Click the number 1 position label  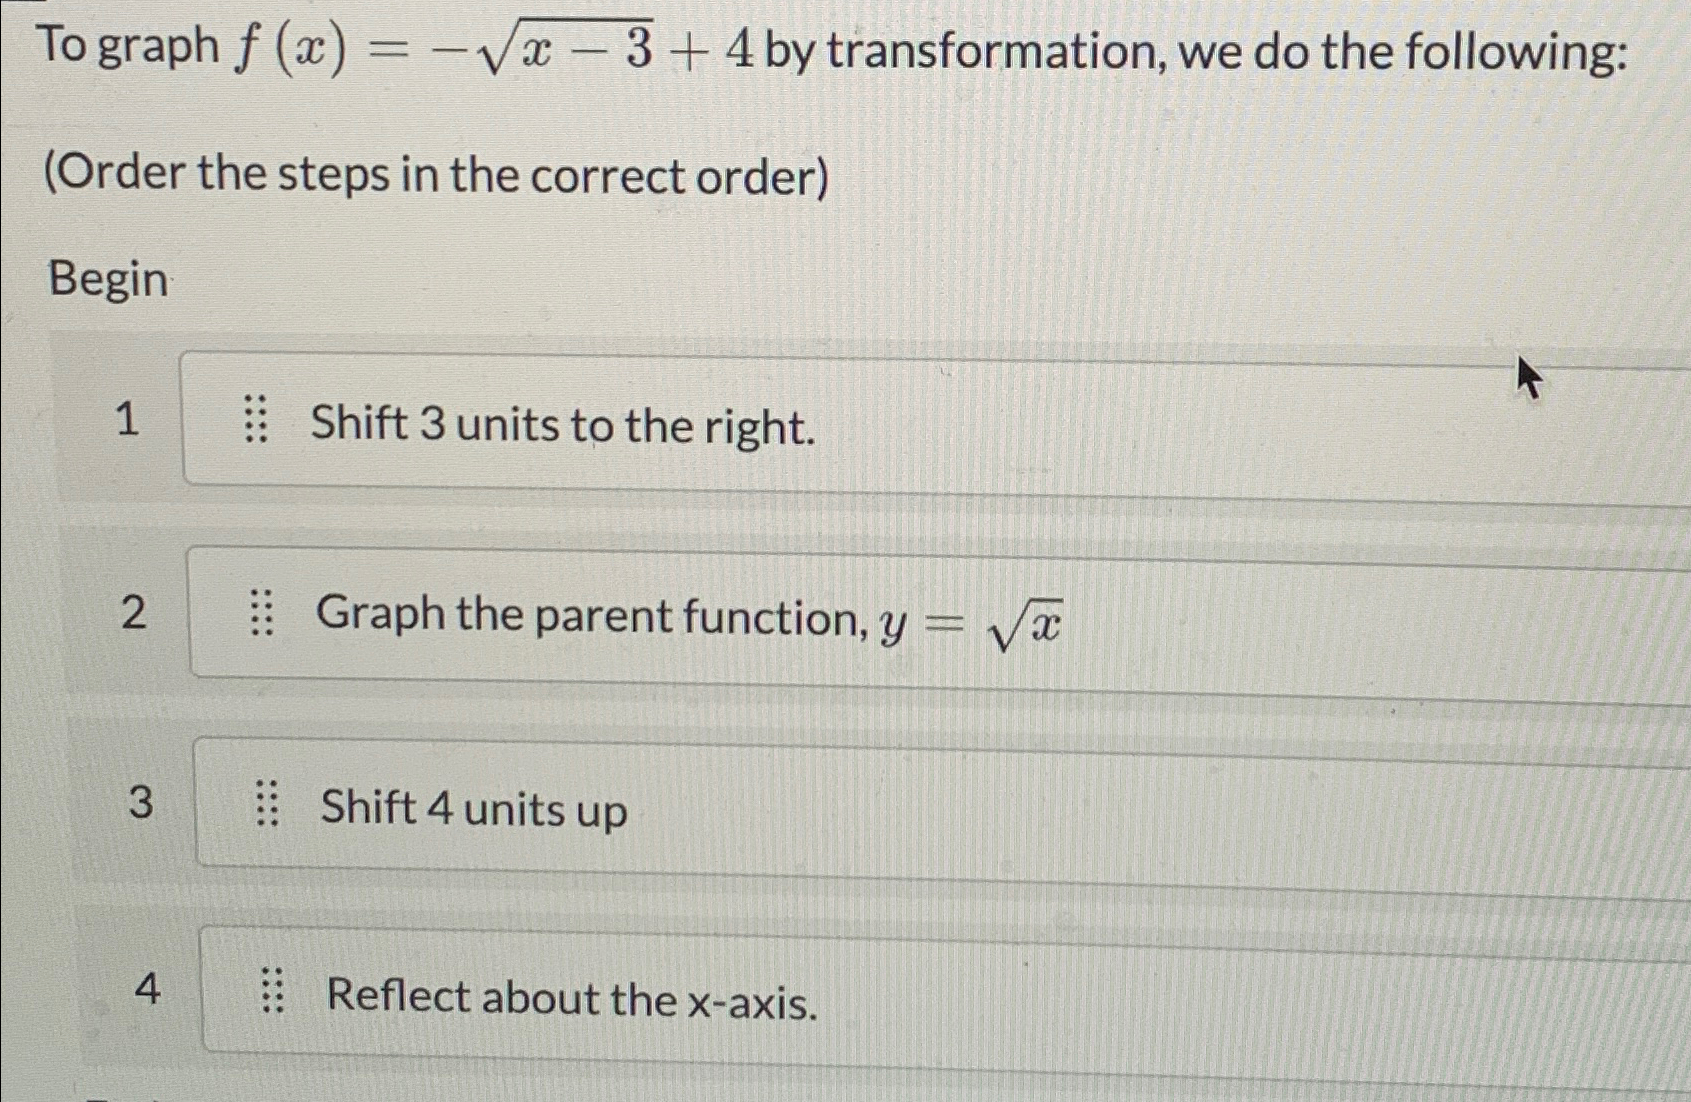[128, 421]
